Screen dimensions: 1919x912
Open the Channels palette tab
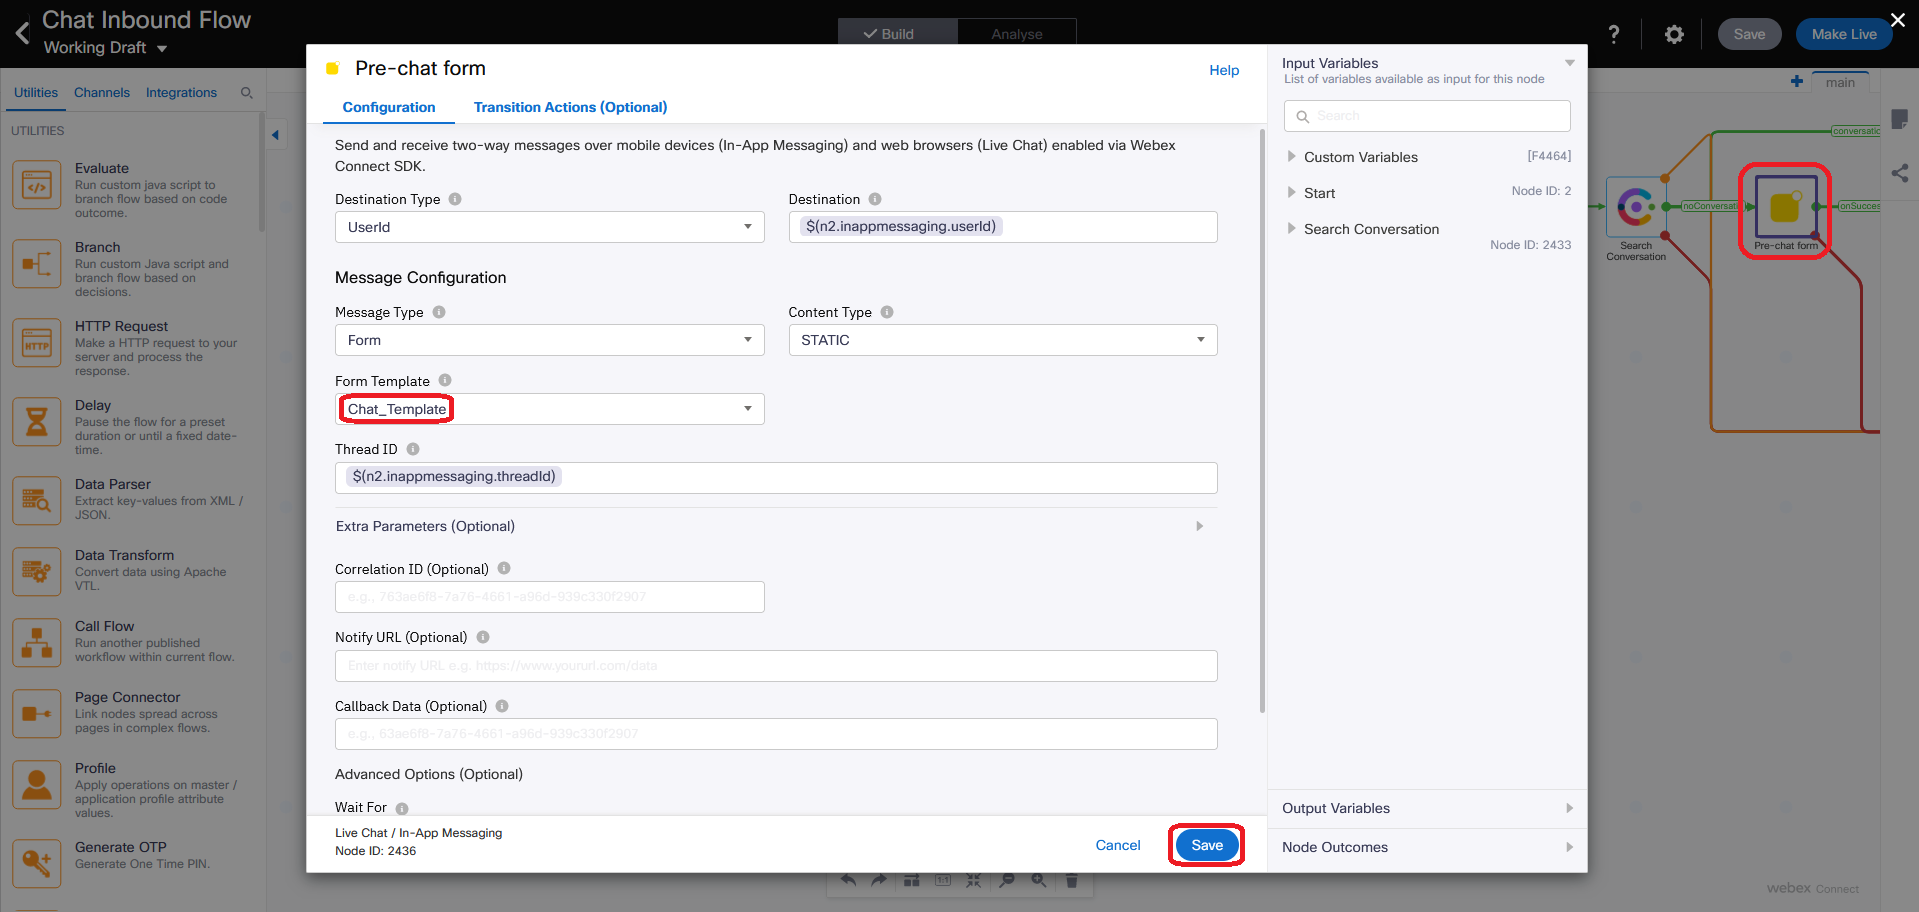(102, 92)
